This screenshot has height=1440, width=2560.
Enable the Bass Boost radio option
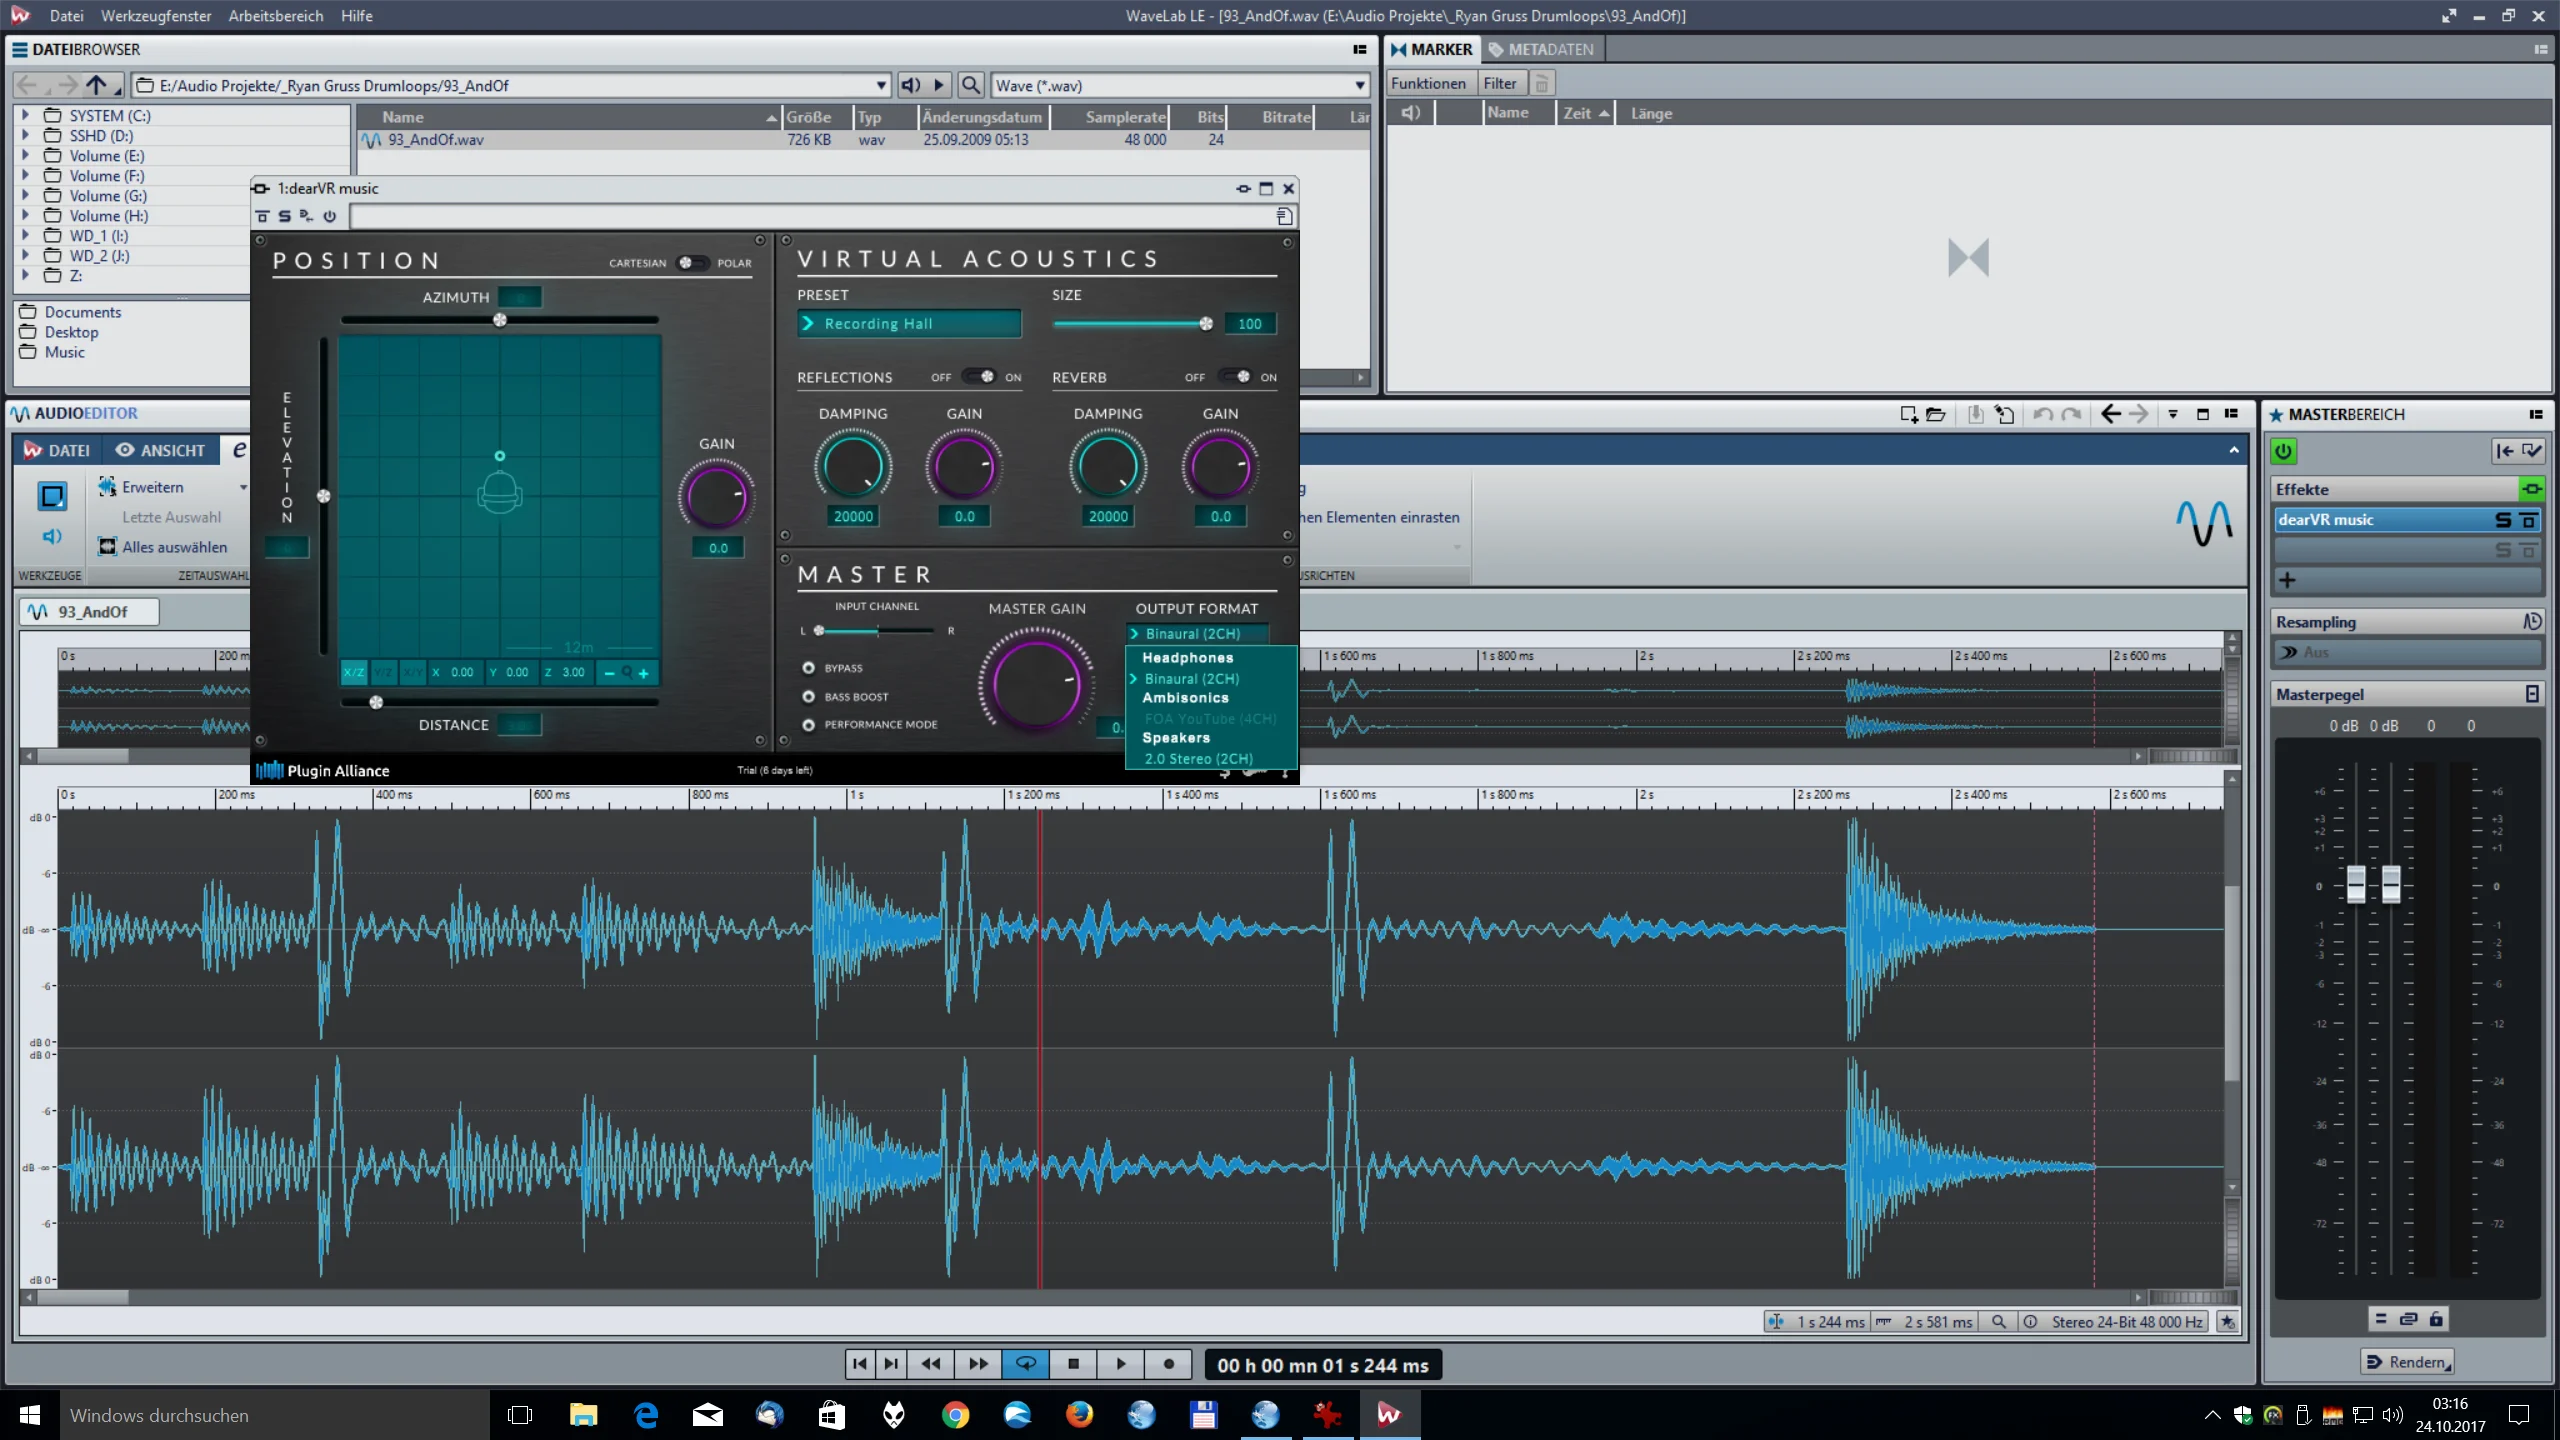click(808, 697)
